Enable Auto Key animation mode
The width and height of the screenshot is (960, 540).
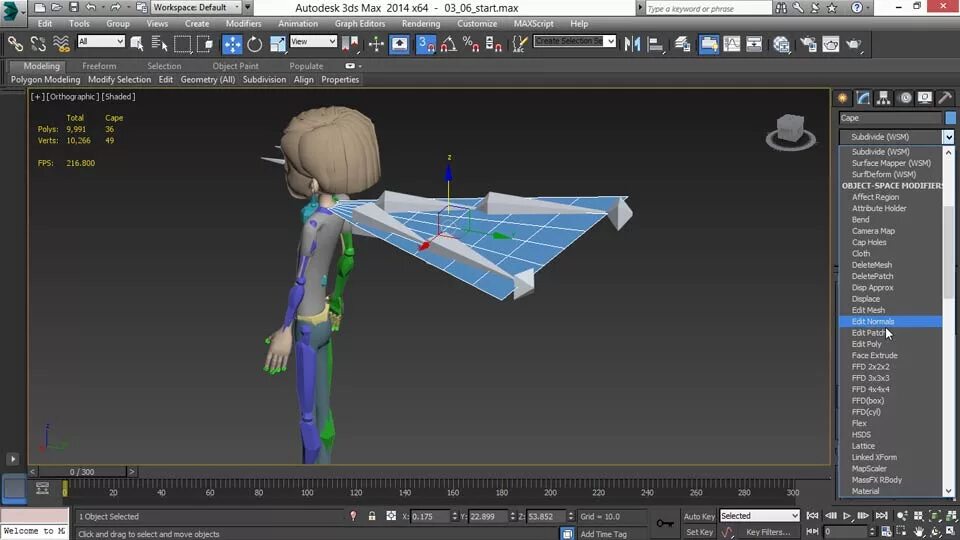point(699,516)
